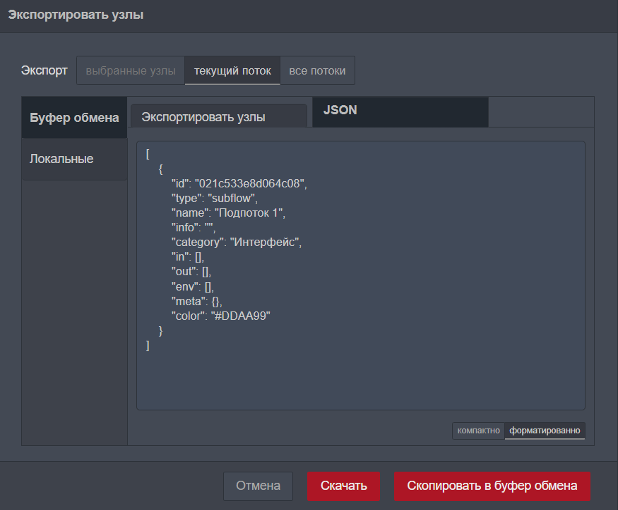
Task: Open the 'Локальные' side tab
Action: [62, 159]
